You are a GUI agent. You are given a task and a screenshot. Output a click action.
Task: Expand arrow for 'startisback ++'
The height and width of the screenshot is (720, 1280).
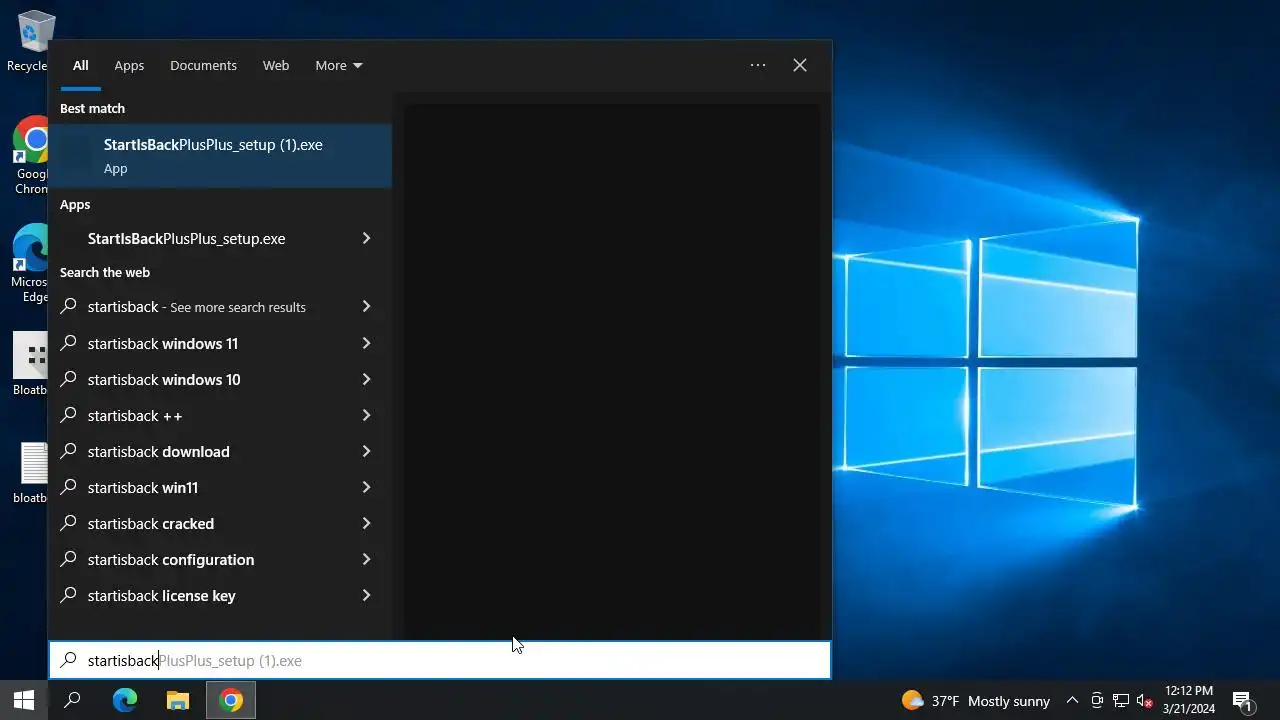coord(366,415)
